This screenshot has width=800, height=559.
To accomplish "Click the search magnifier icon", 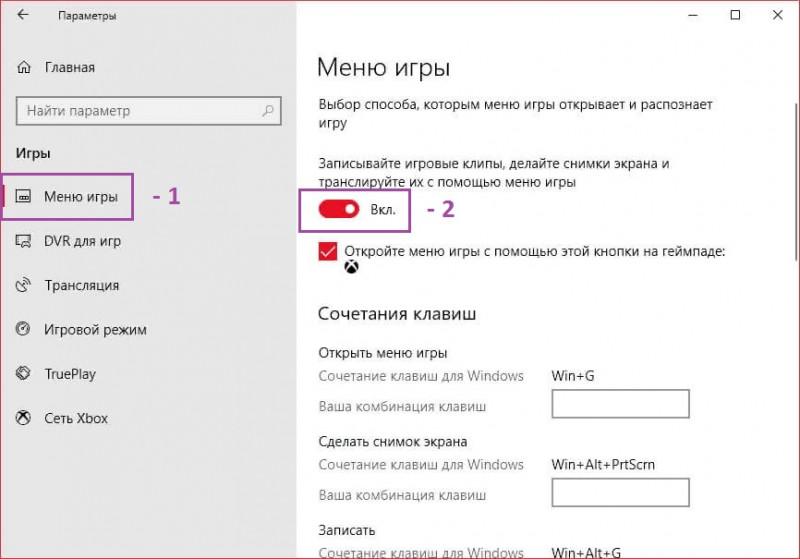I will 268,110.
